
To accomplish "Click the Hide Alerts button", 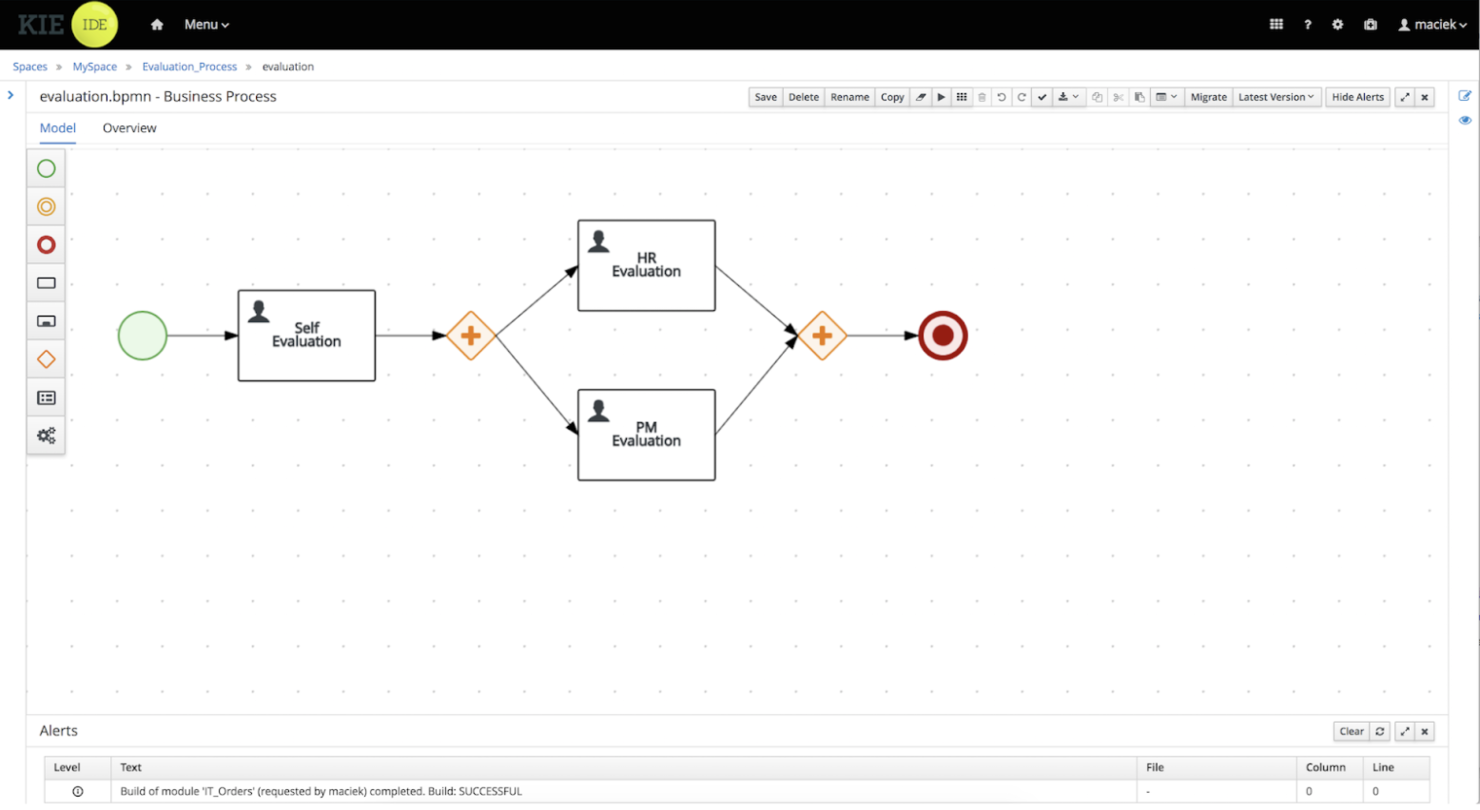I will pyautogui.click(x=1358, y=97).
